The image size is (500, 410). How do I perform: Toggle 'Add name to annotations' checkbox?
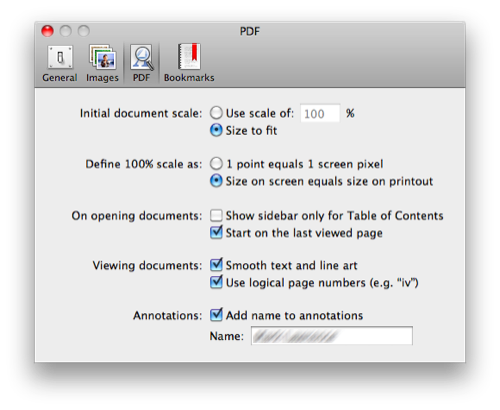pos(216,315)
